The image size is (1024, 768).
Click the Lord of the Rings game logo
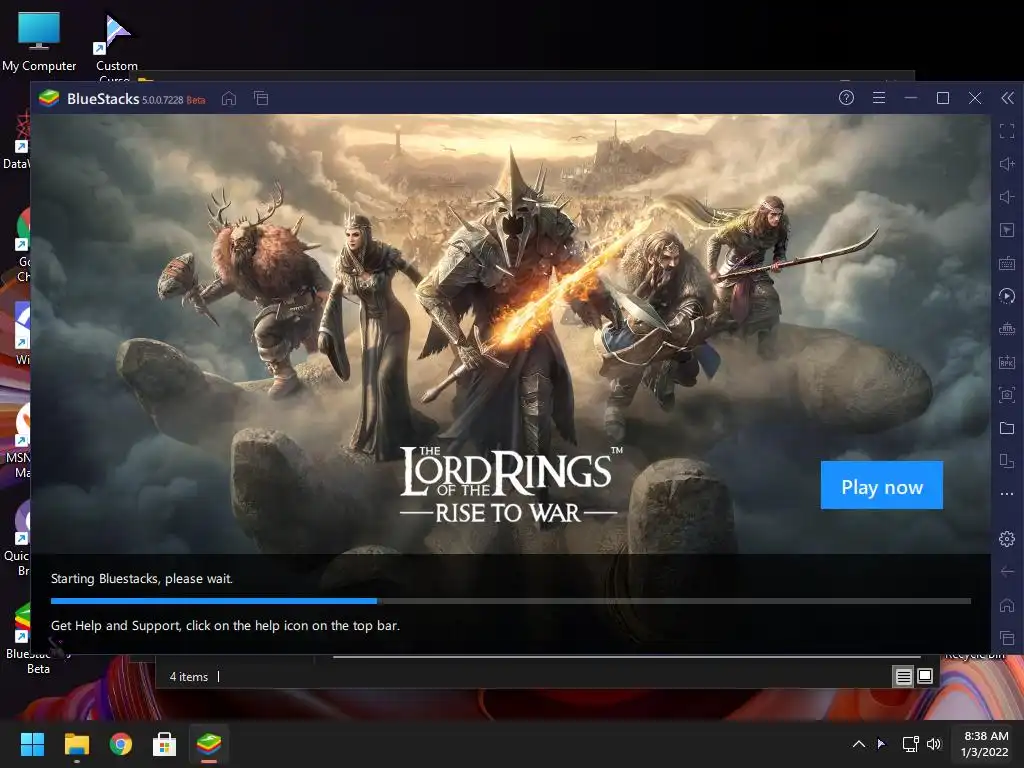509,485
